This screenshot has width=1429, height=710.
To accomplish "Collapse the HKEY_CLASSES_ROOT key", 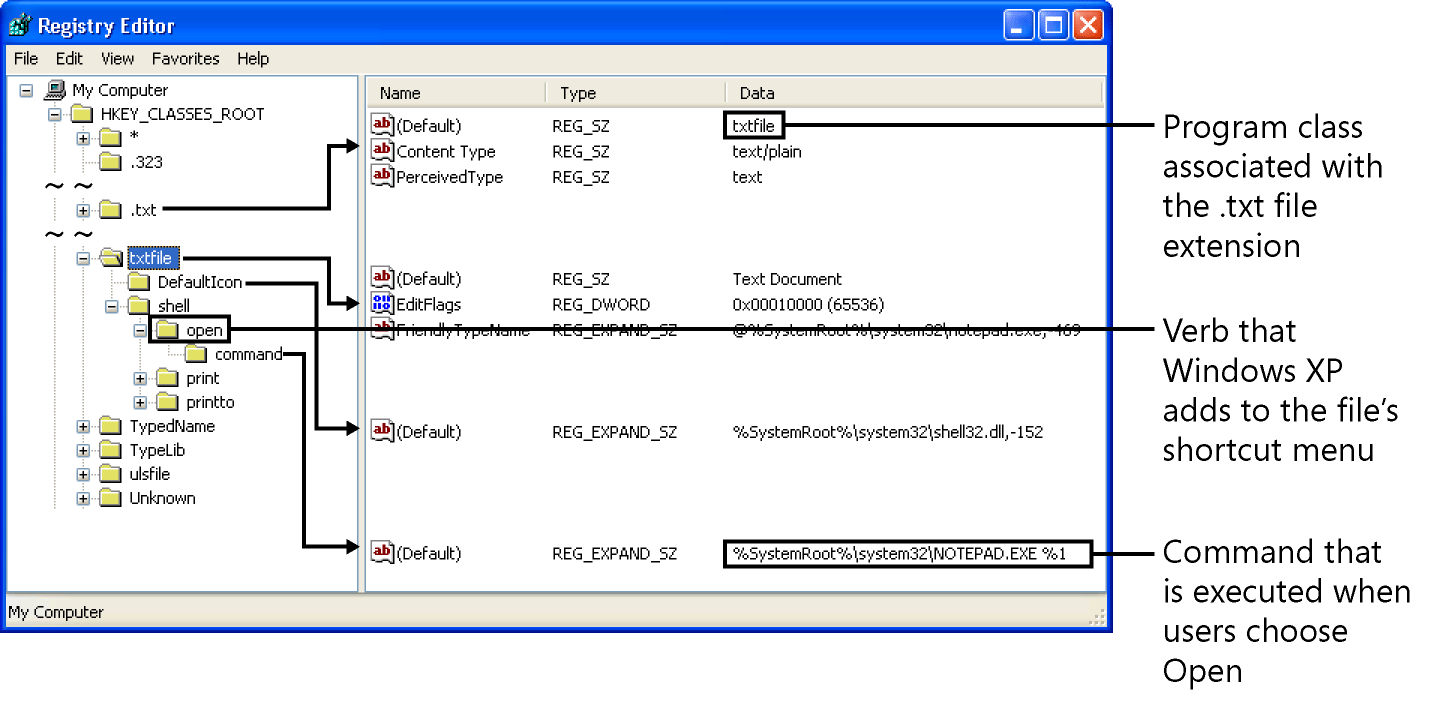I will point(55,114).
